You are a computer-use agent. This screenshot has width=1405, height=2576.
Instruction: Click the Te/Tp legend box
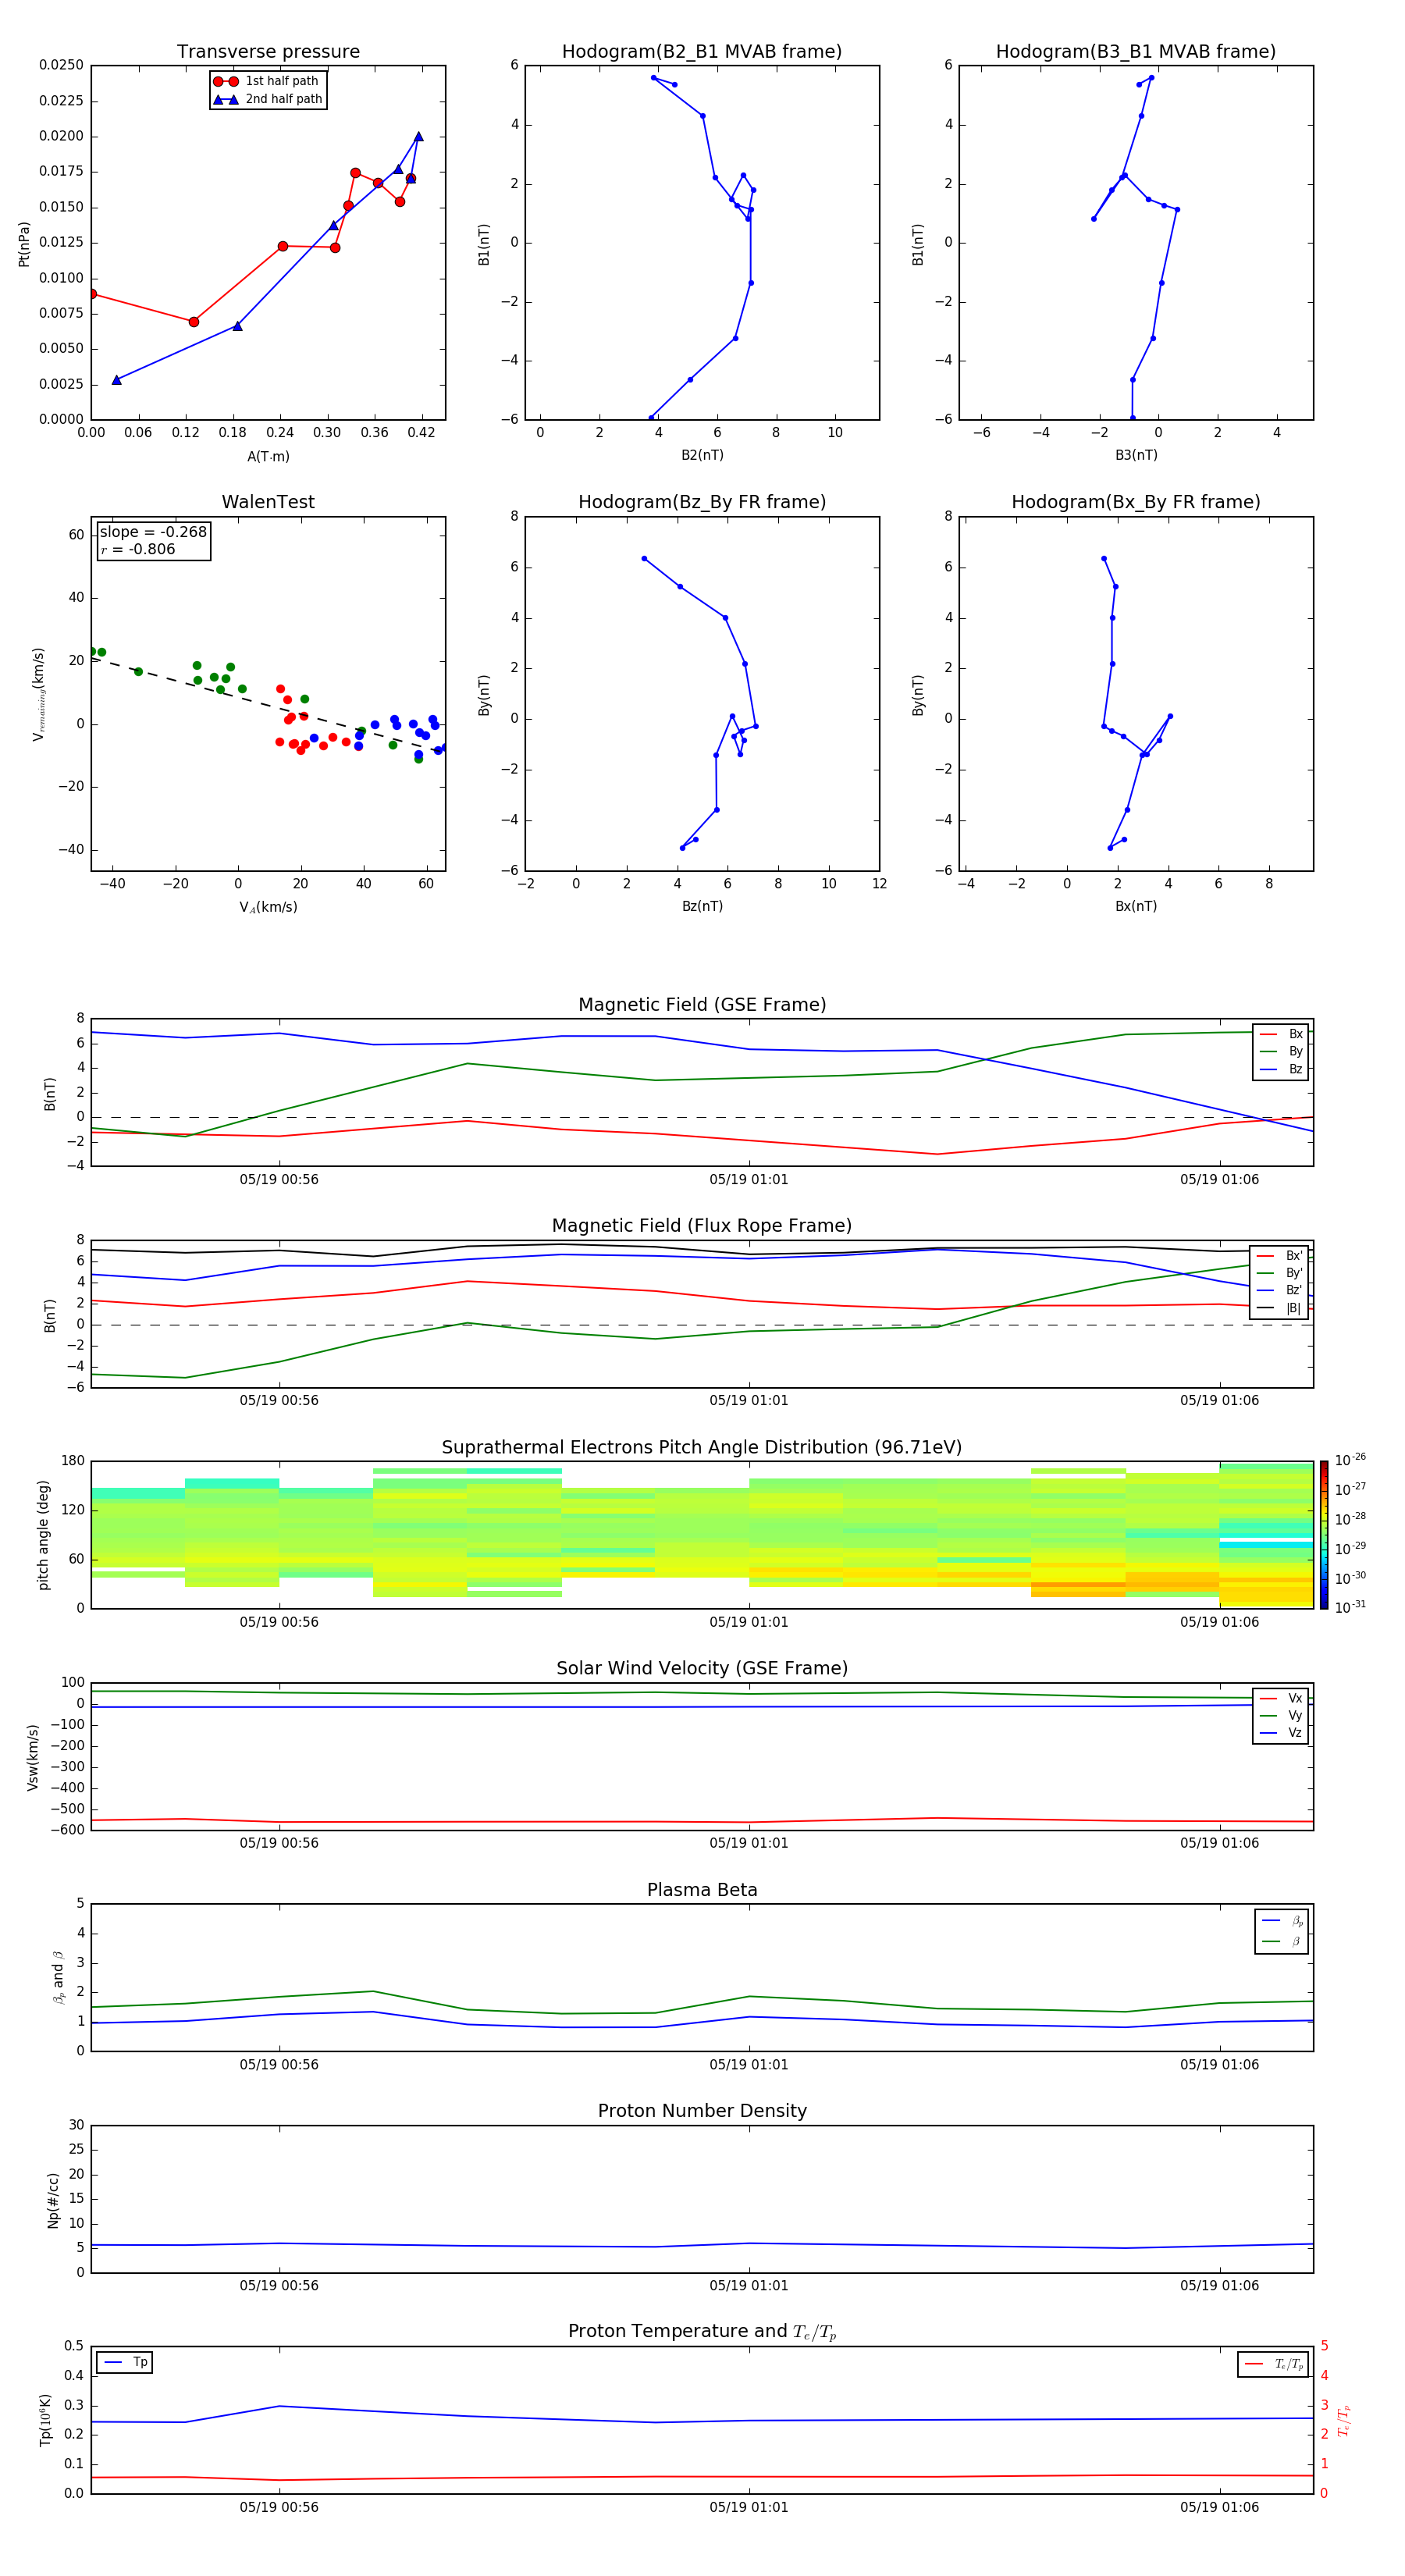pyautogui.click(x=1273, y=2364)
